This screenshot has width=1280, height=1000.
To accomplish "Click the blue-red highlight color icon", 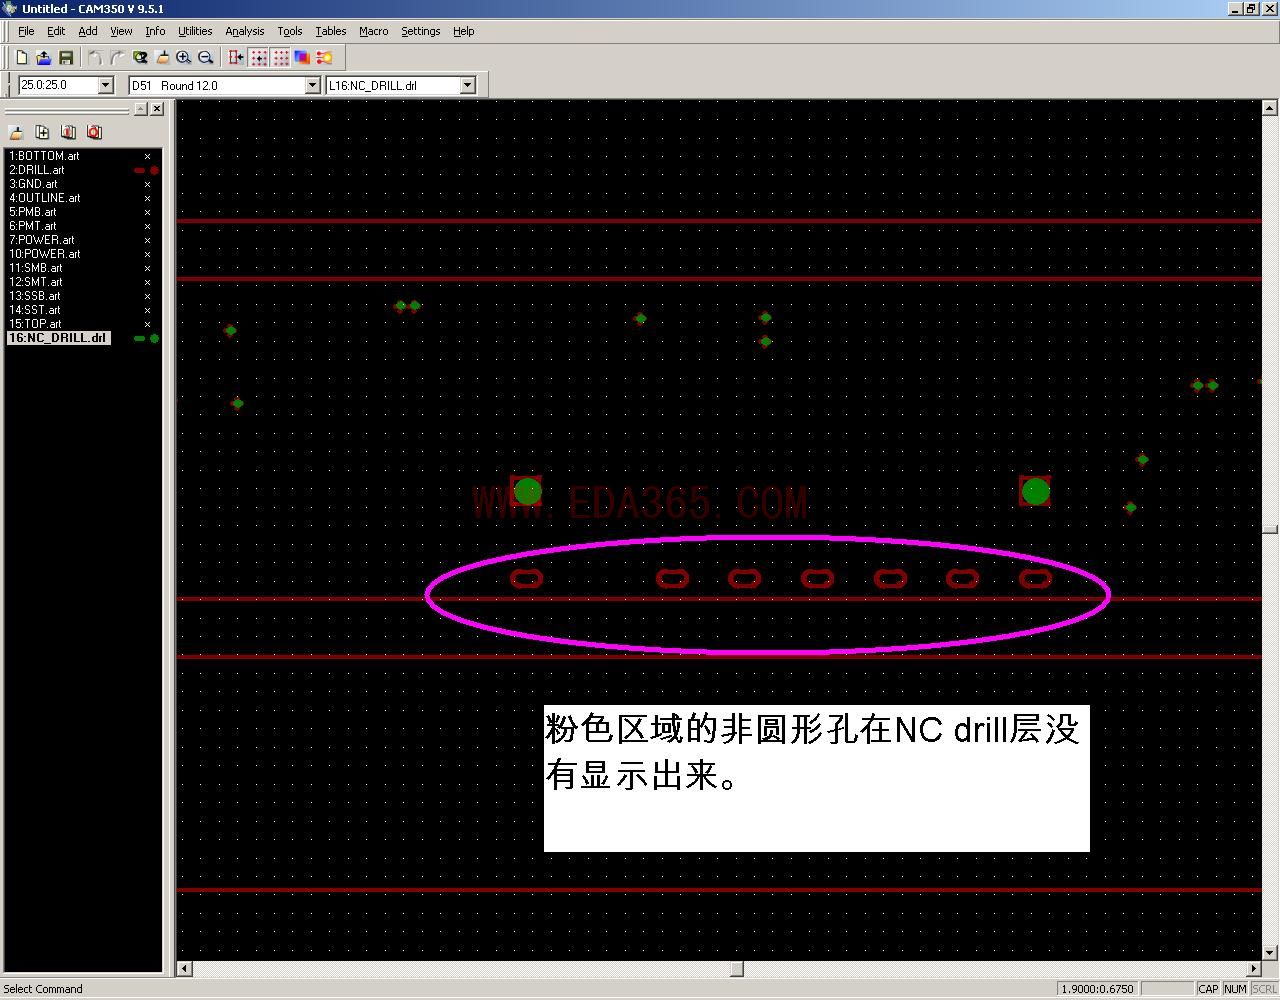I will pyautogui.click(x=302, y=58).
